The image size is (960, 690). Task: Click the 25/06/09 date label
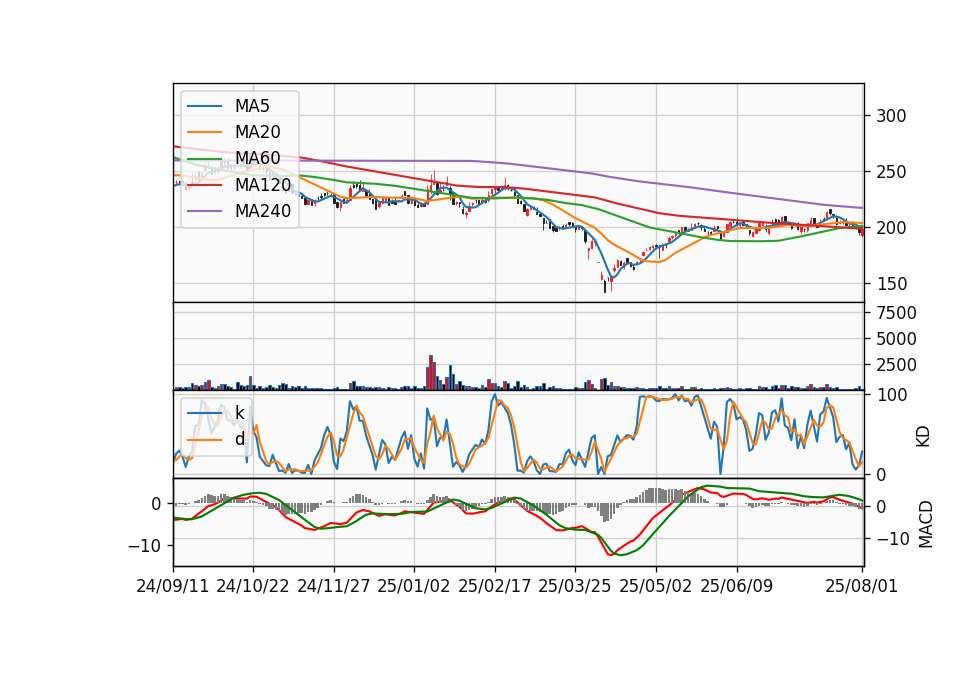click(x=737, y=586)
